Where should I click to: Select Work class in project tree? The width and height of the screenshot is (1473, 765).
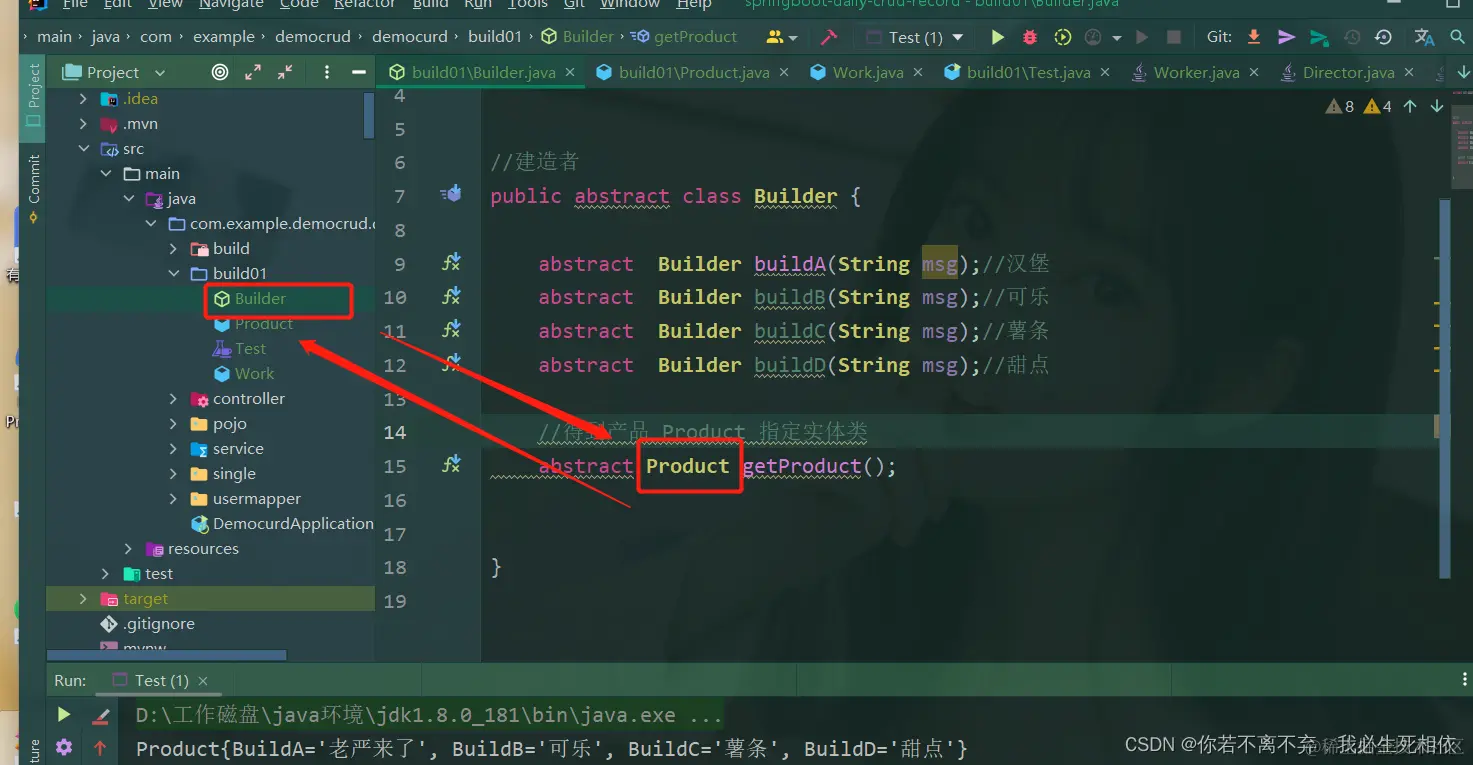[254, 374]
